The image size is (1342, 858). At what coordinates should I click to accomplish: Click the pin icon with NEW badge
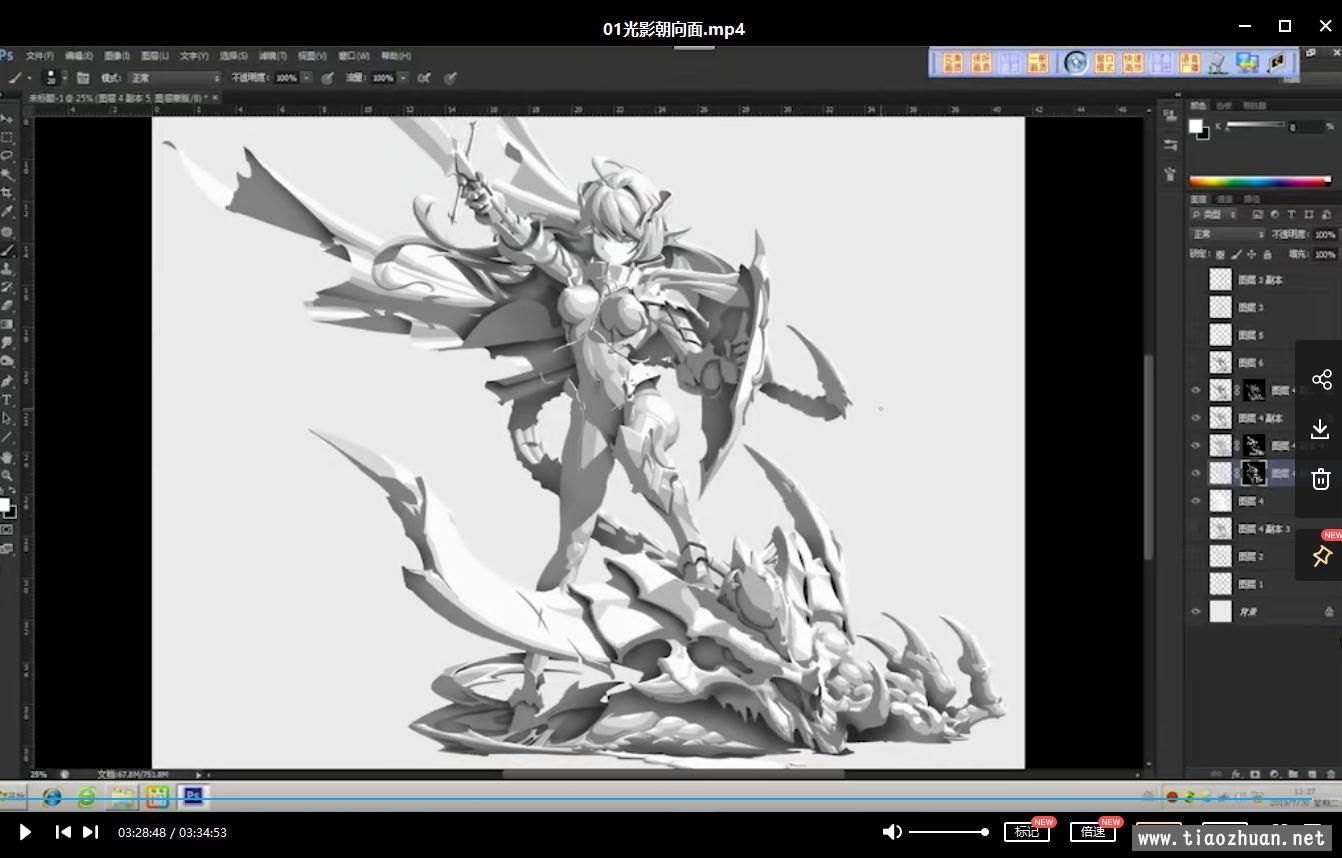pos(1321,556)
